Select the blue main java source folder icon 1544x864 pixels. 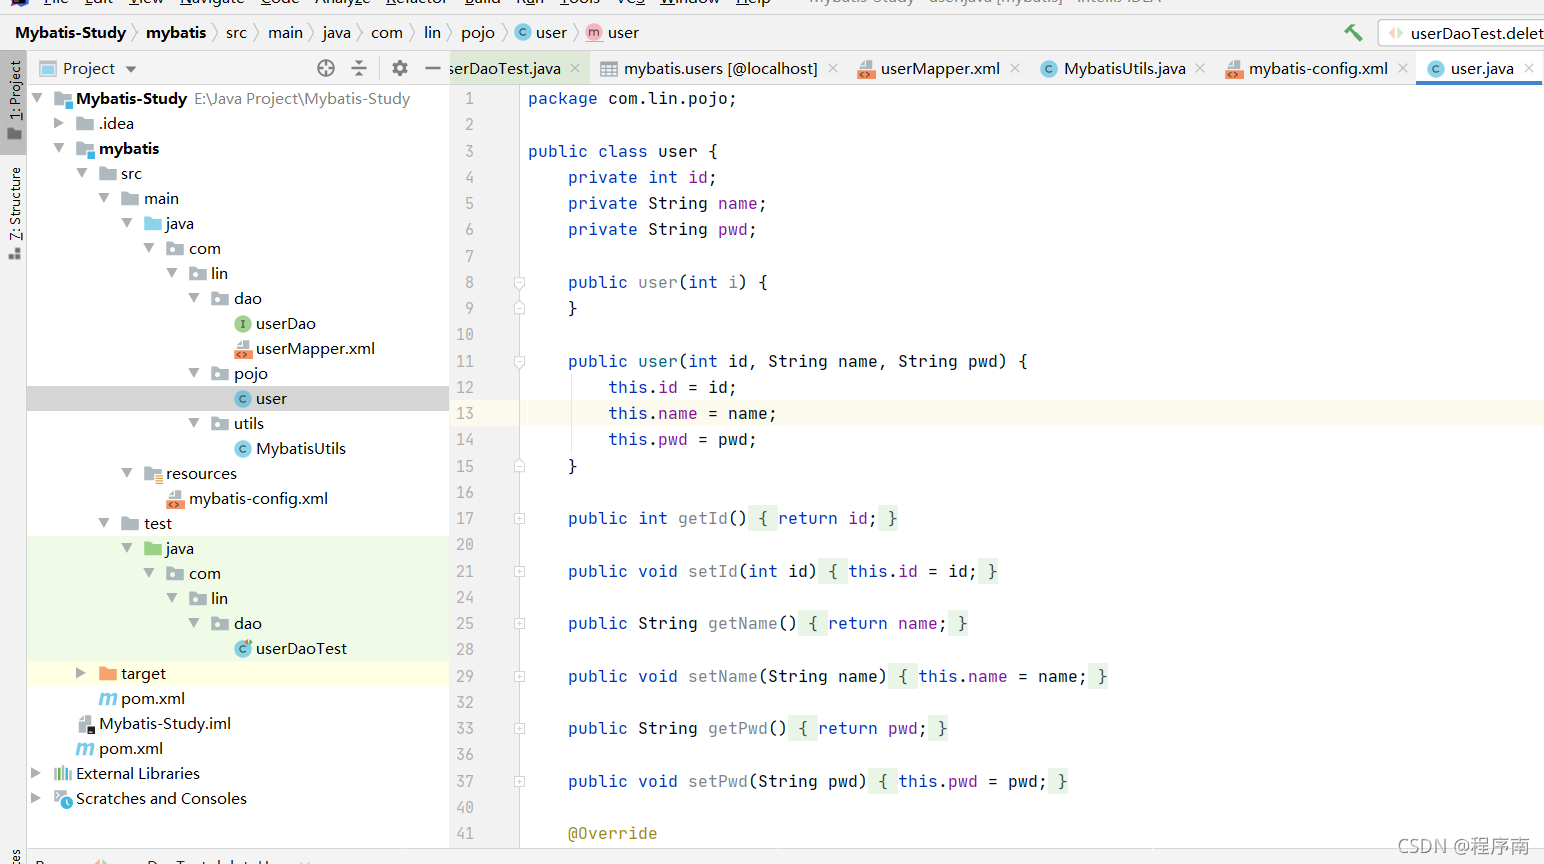pyautogui.click(x=153, y=224)
